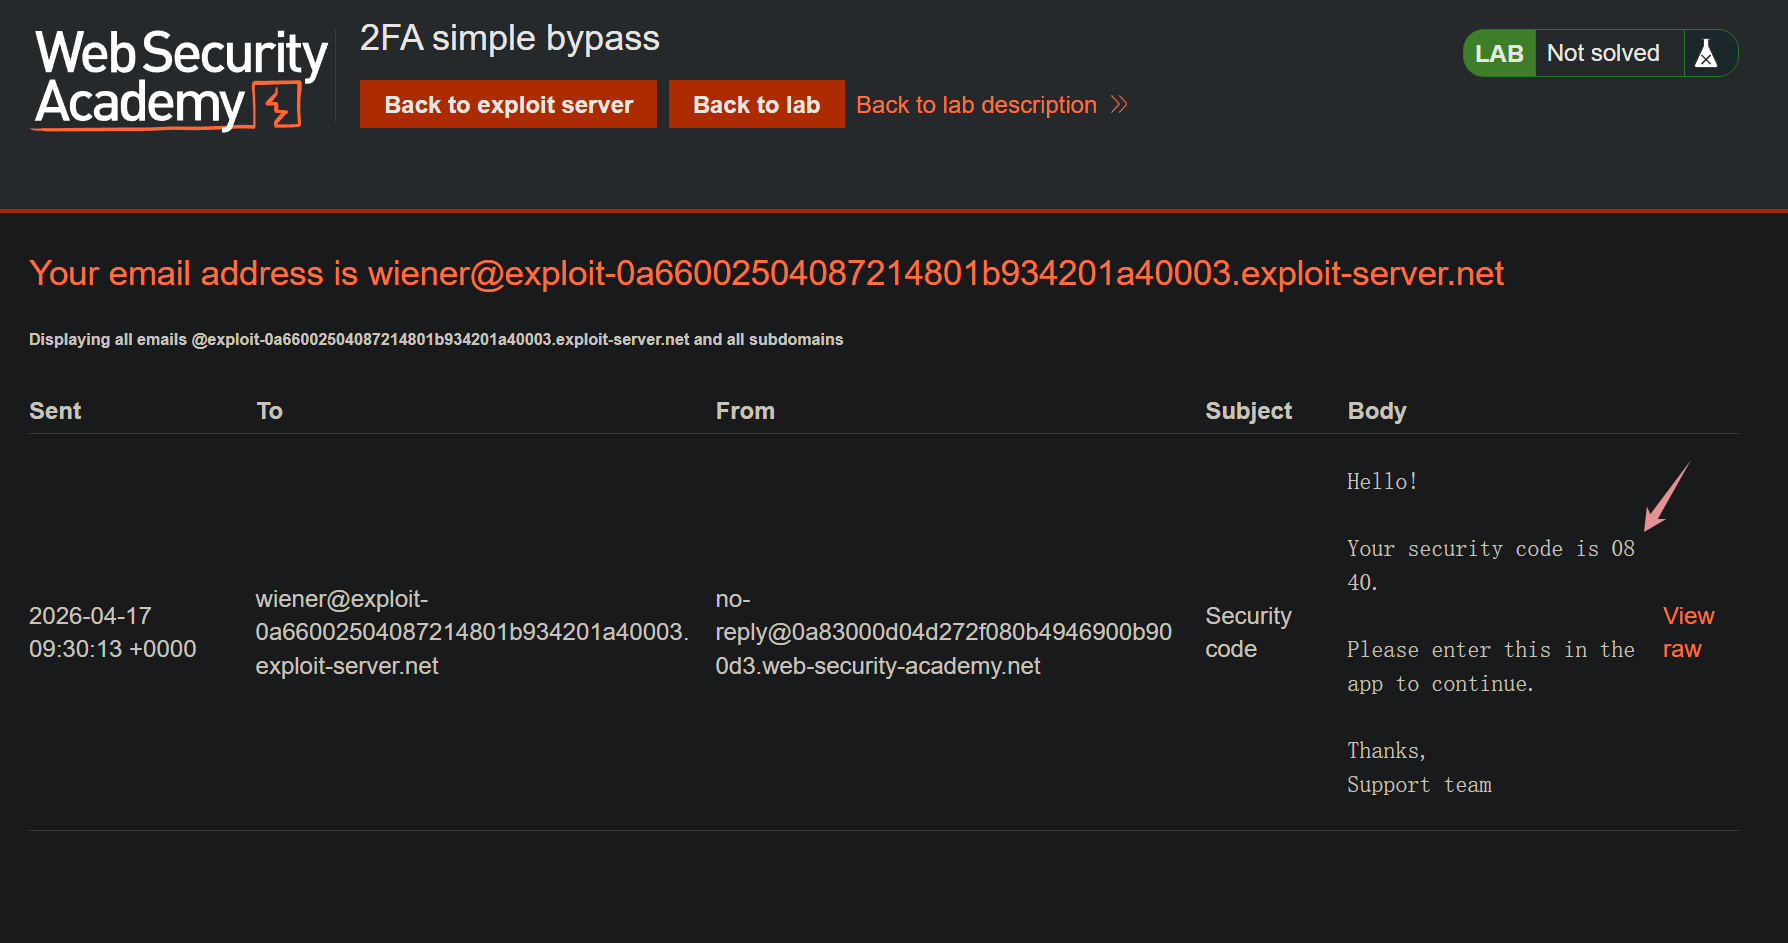
Task: Click the Web Security Academy logo
Action: pyautogui.click(x=182, y=79)
